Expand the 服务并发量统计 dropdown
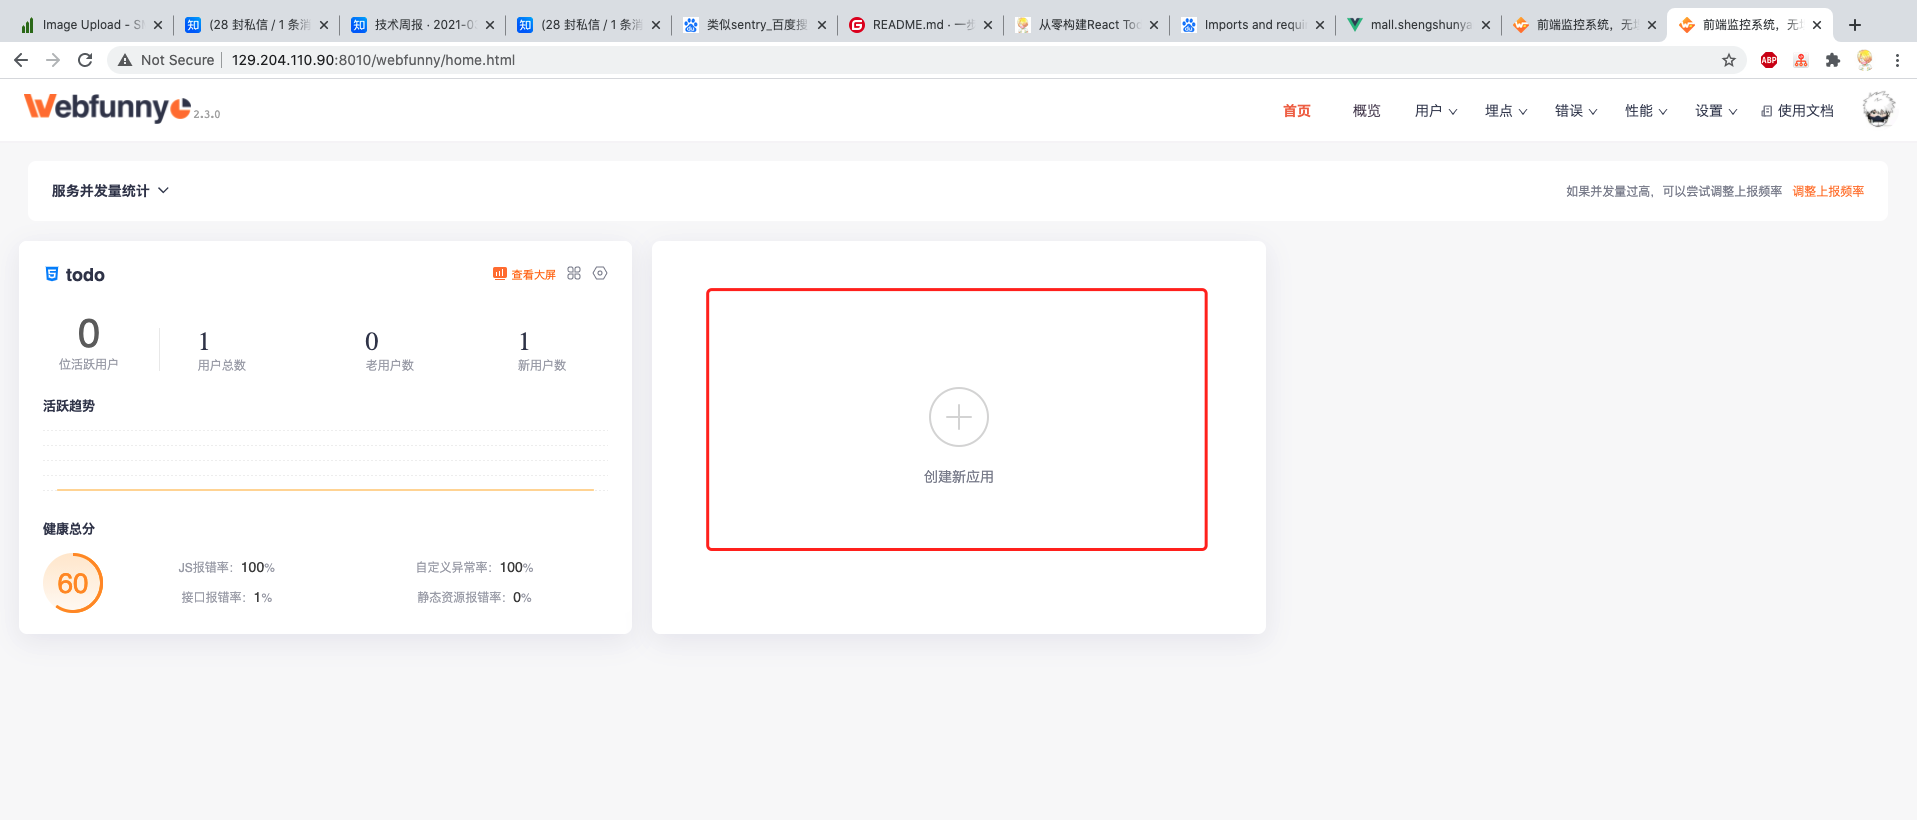This screenshot has width=1917, height=820. coord(110,191)
